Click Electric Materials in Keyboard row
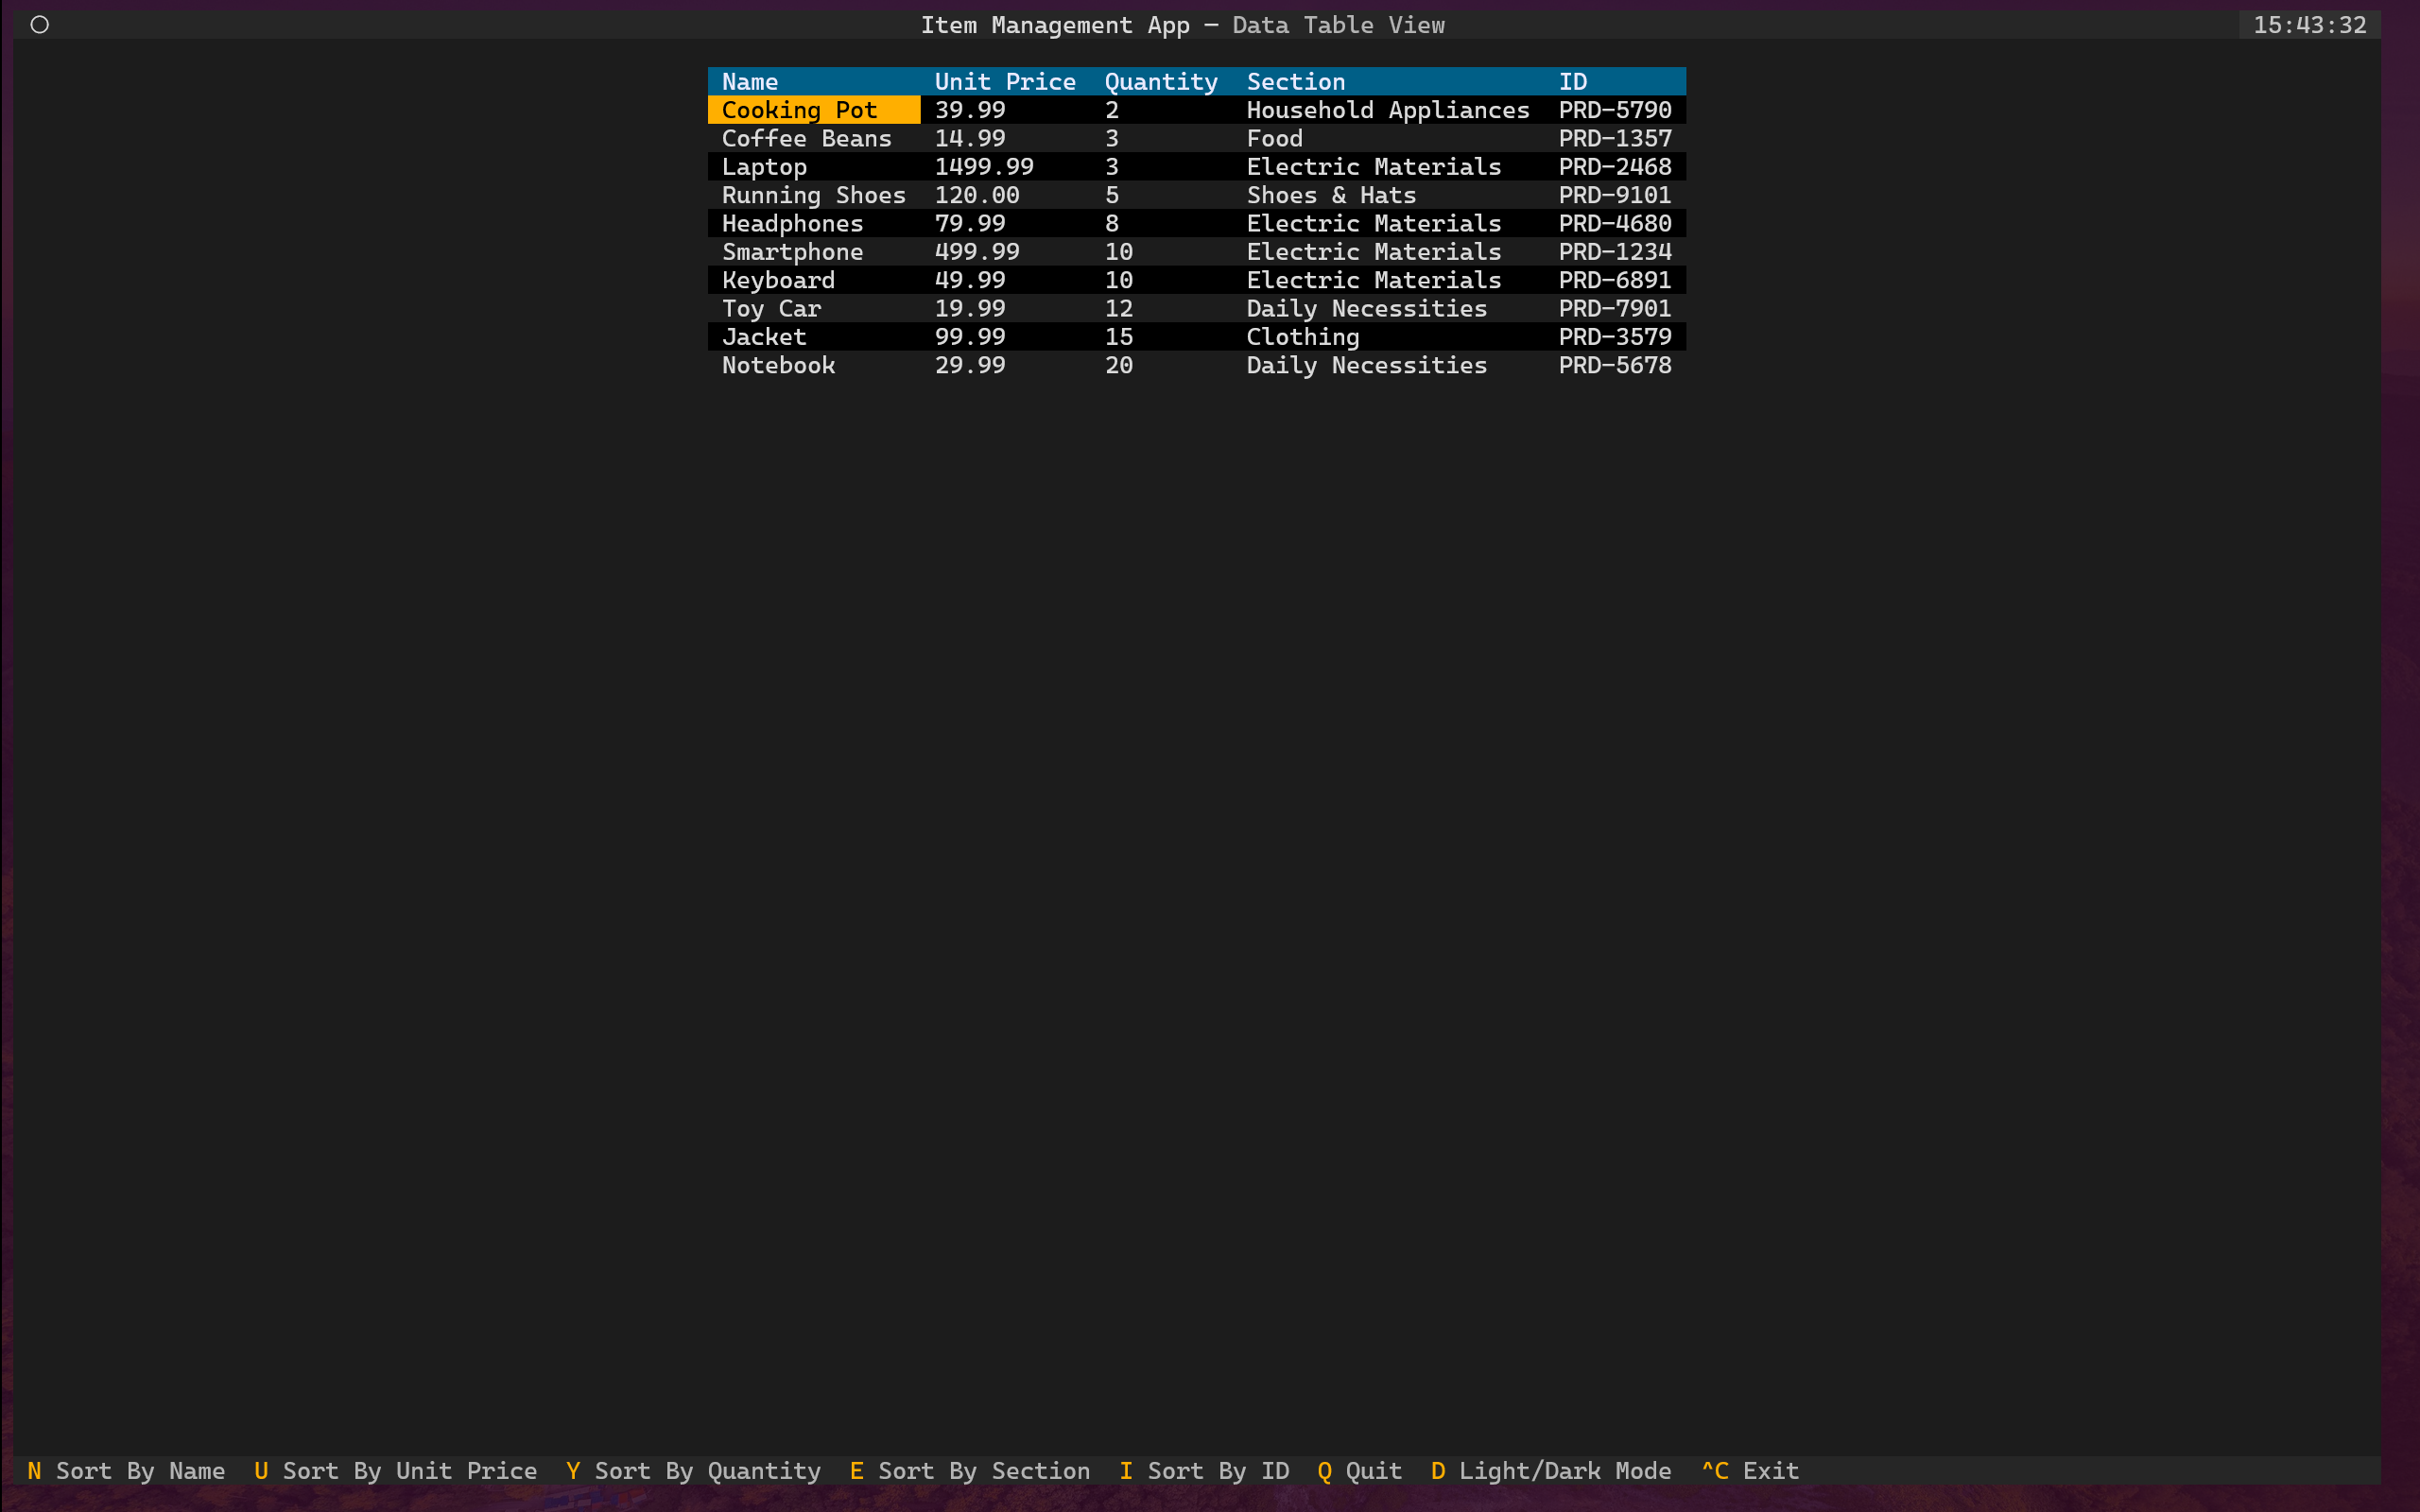The width and height of the screenshot is (2420, 1512). coord(1389,280)
